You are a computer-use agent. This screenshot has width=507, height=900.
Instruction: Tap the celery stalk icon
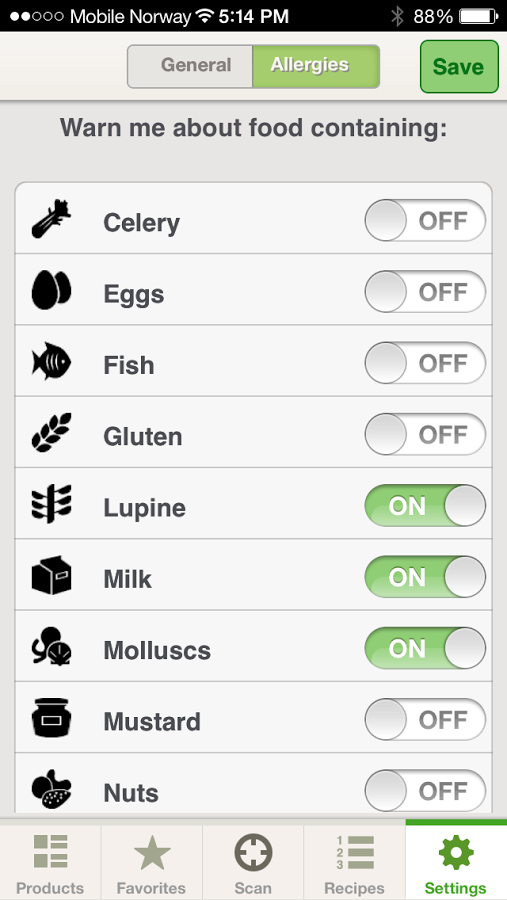click(x=51, y=219)
